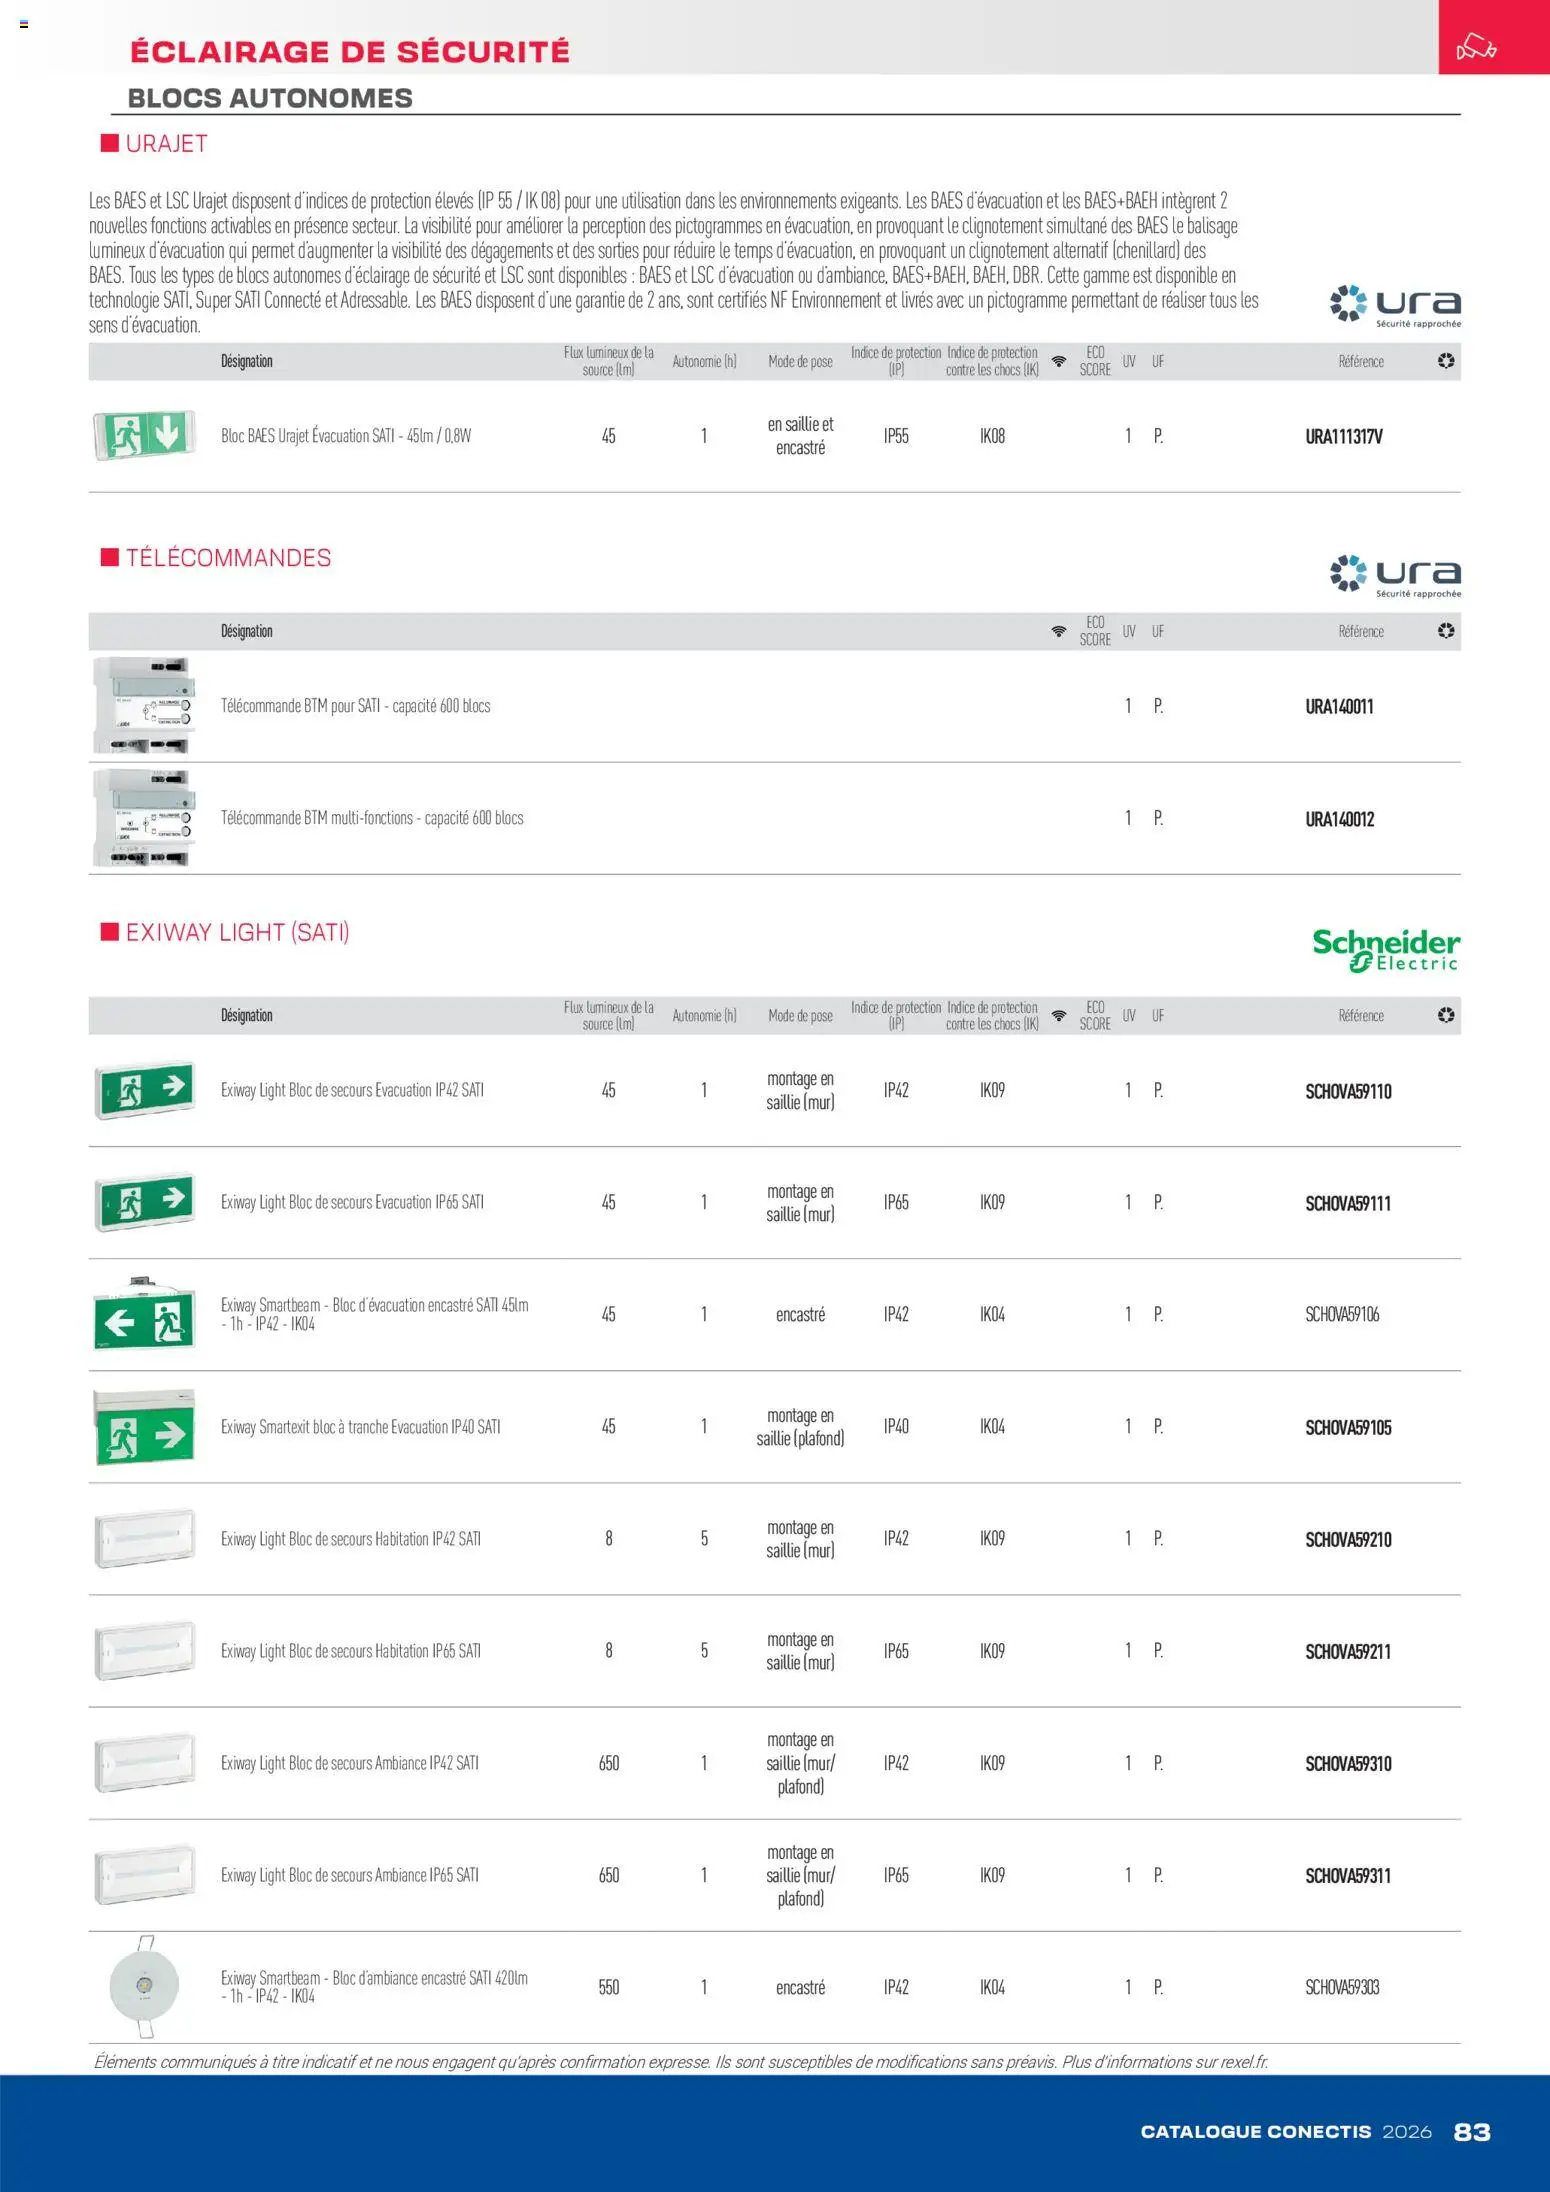Open the Bloc BAES Urajet Évacuation product image
The height and width of the screenshot is (2192, 1550).
pyautogui.click(x=144, y=435)
